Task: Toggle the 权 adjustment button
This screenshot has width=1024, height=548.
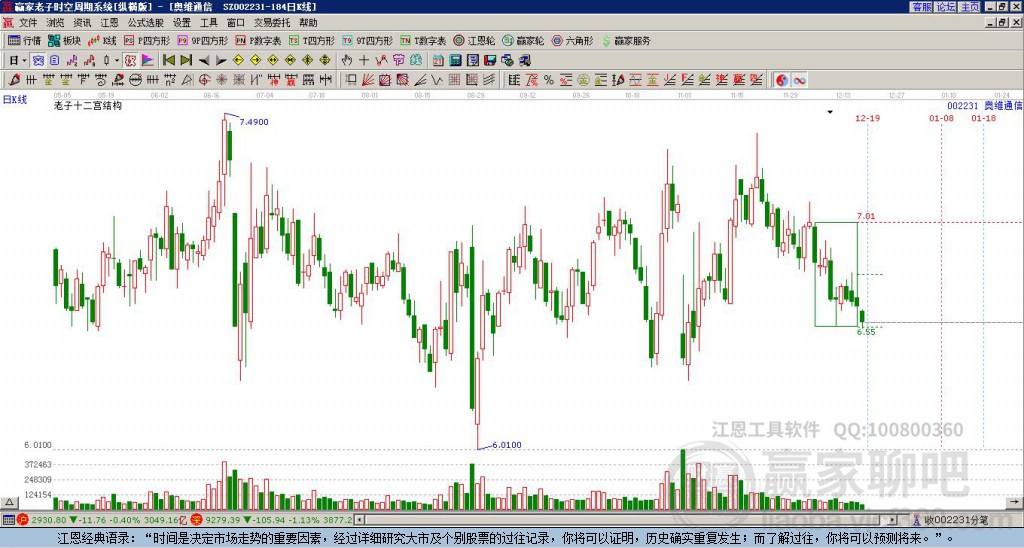Action: coord(130,61)
